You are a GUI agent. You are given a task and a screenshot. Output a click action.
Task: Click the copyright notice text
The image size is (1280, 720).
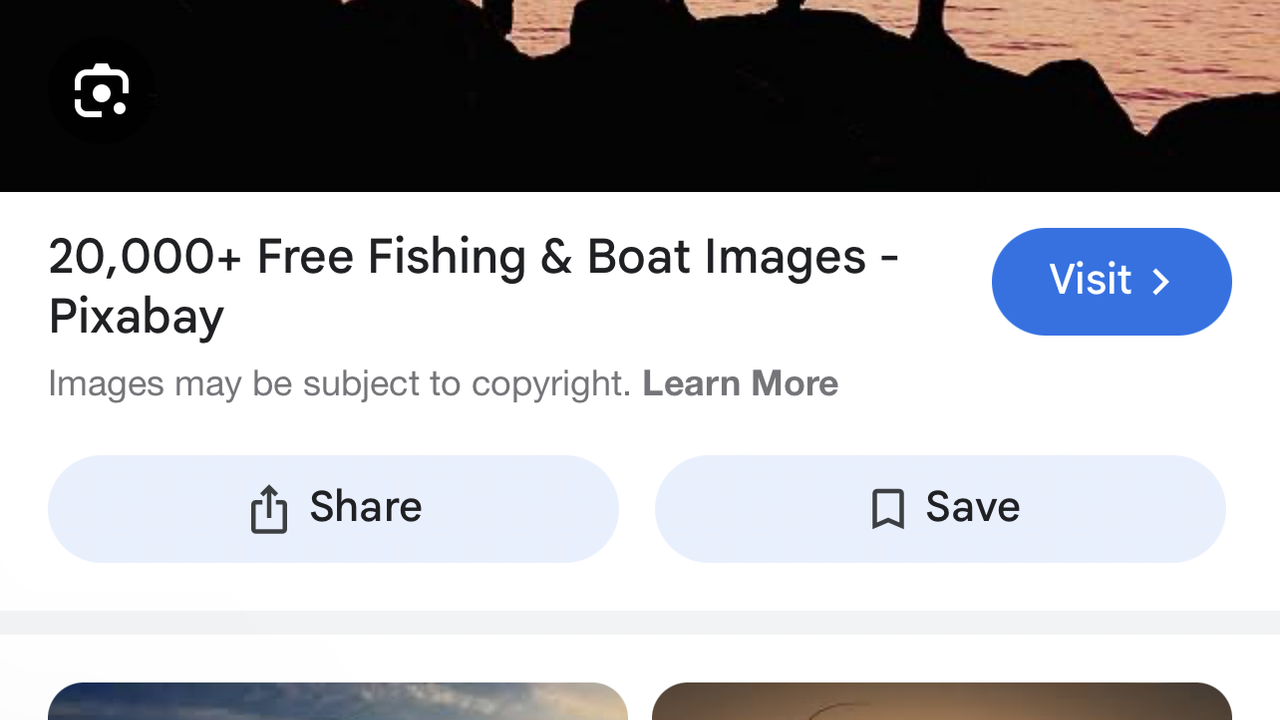point(340,384)
